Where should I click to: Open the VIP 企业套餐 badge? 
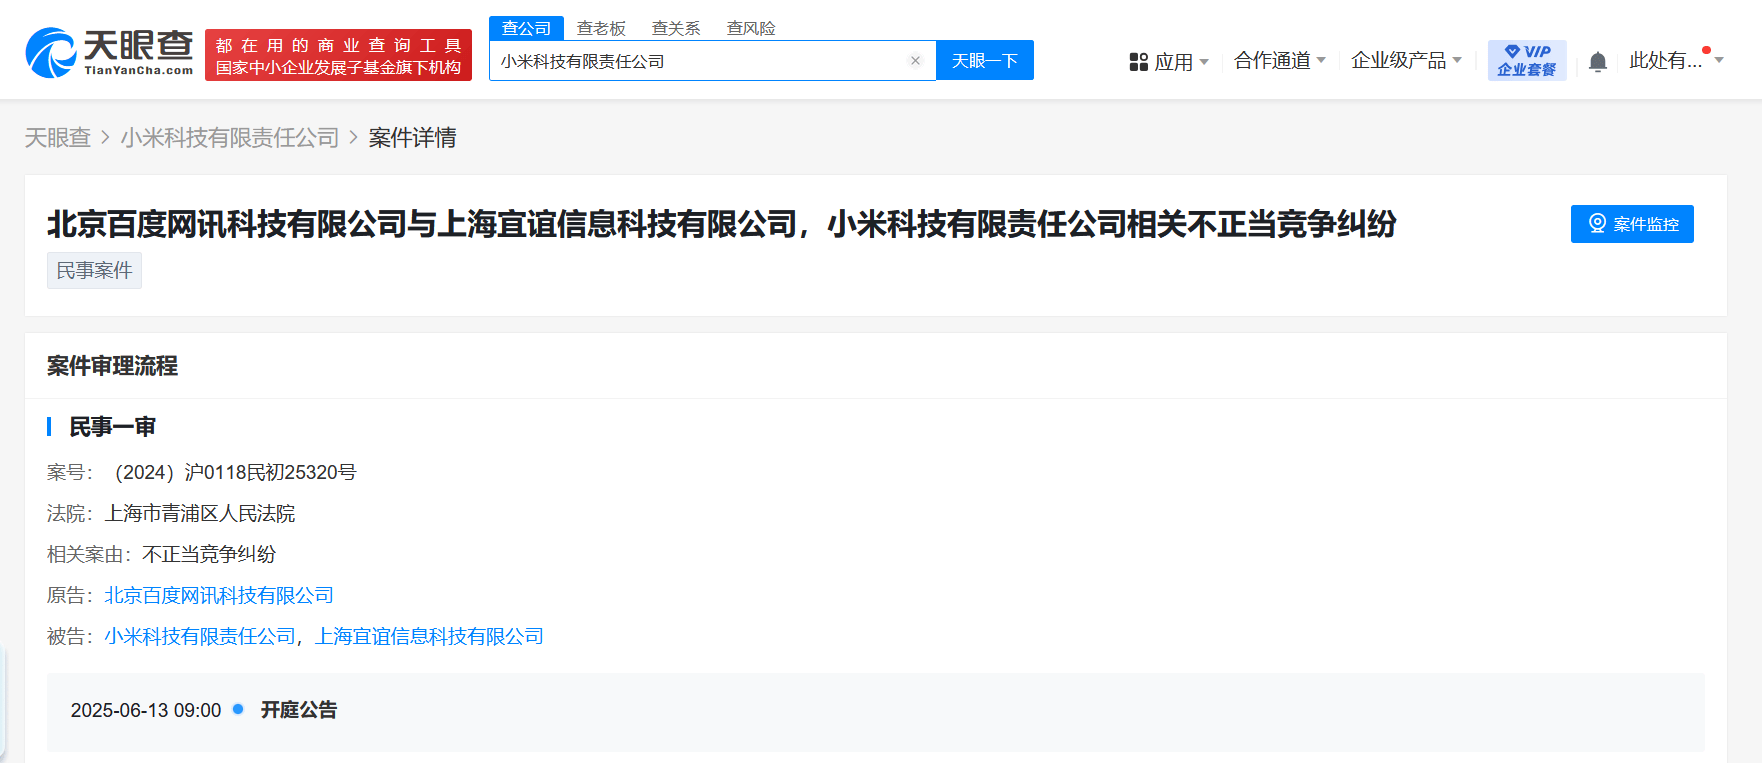click(x=1527, y=61)
